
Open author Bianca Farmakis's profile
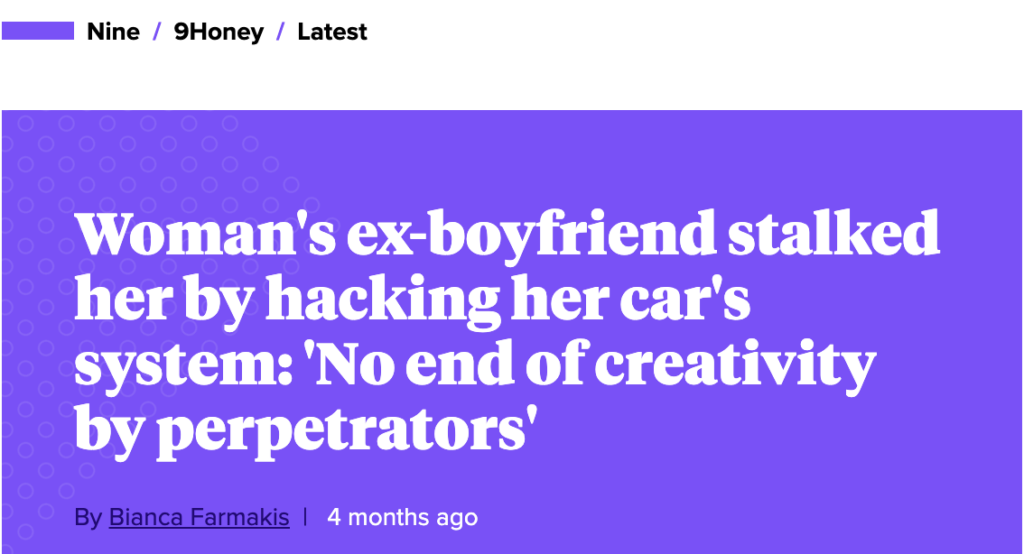coord(199,517)
